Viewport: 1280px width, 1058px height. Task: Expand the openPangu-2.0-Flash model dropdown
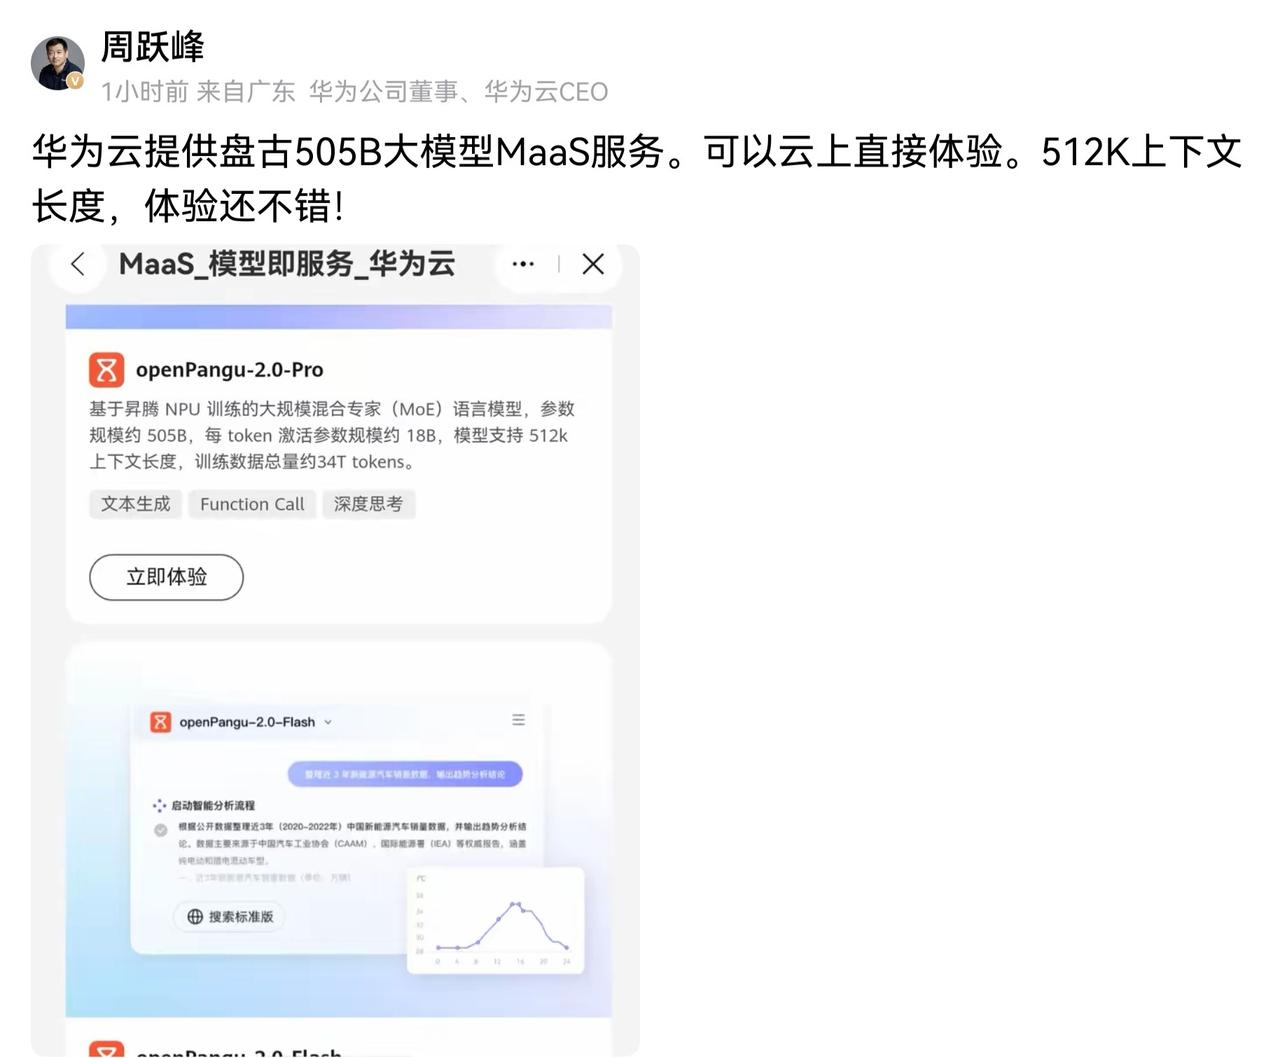point(328,722)
